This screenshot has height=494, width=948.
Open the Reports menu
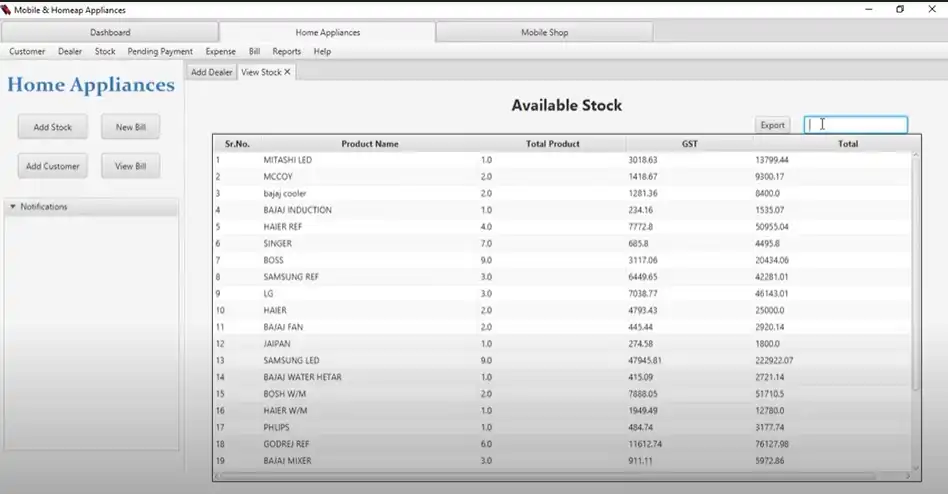pos(286,51)
